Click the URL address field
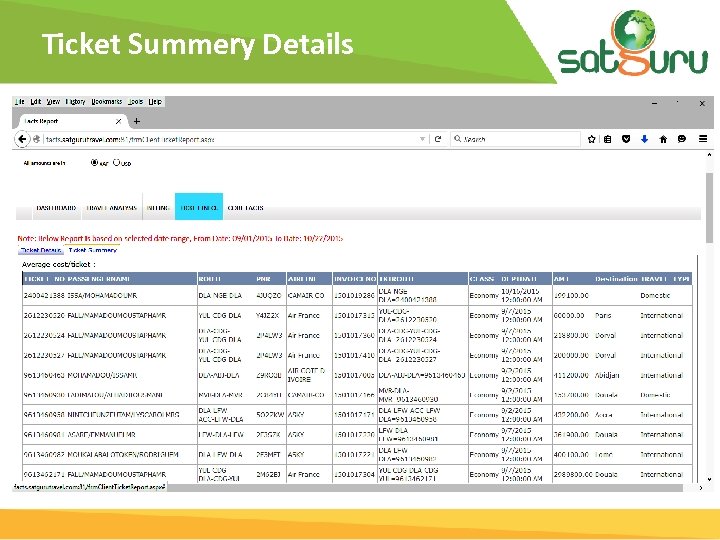Viewport: 720px width, 540px height. click(232, 139)
